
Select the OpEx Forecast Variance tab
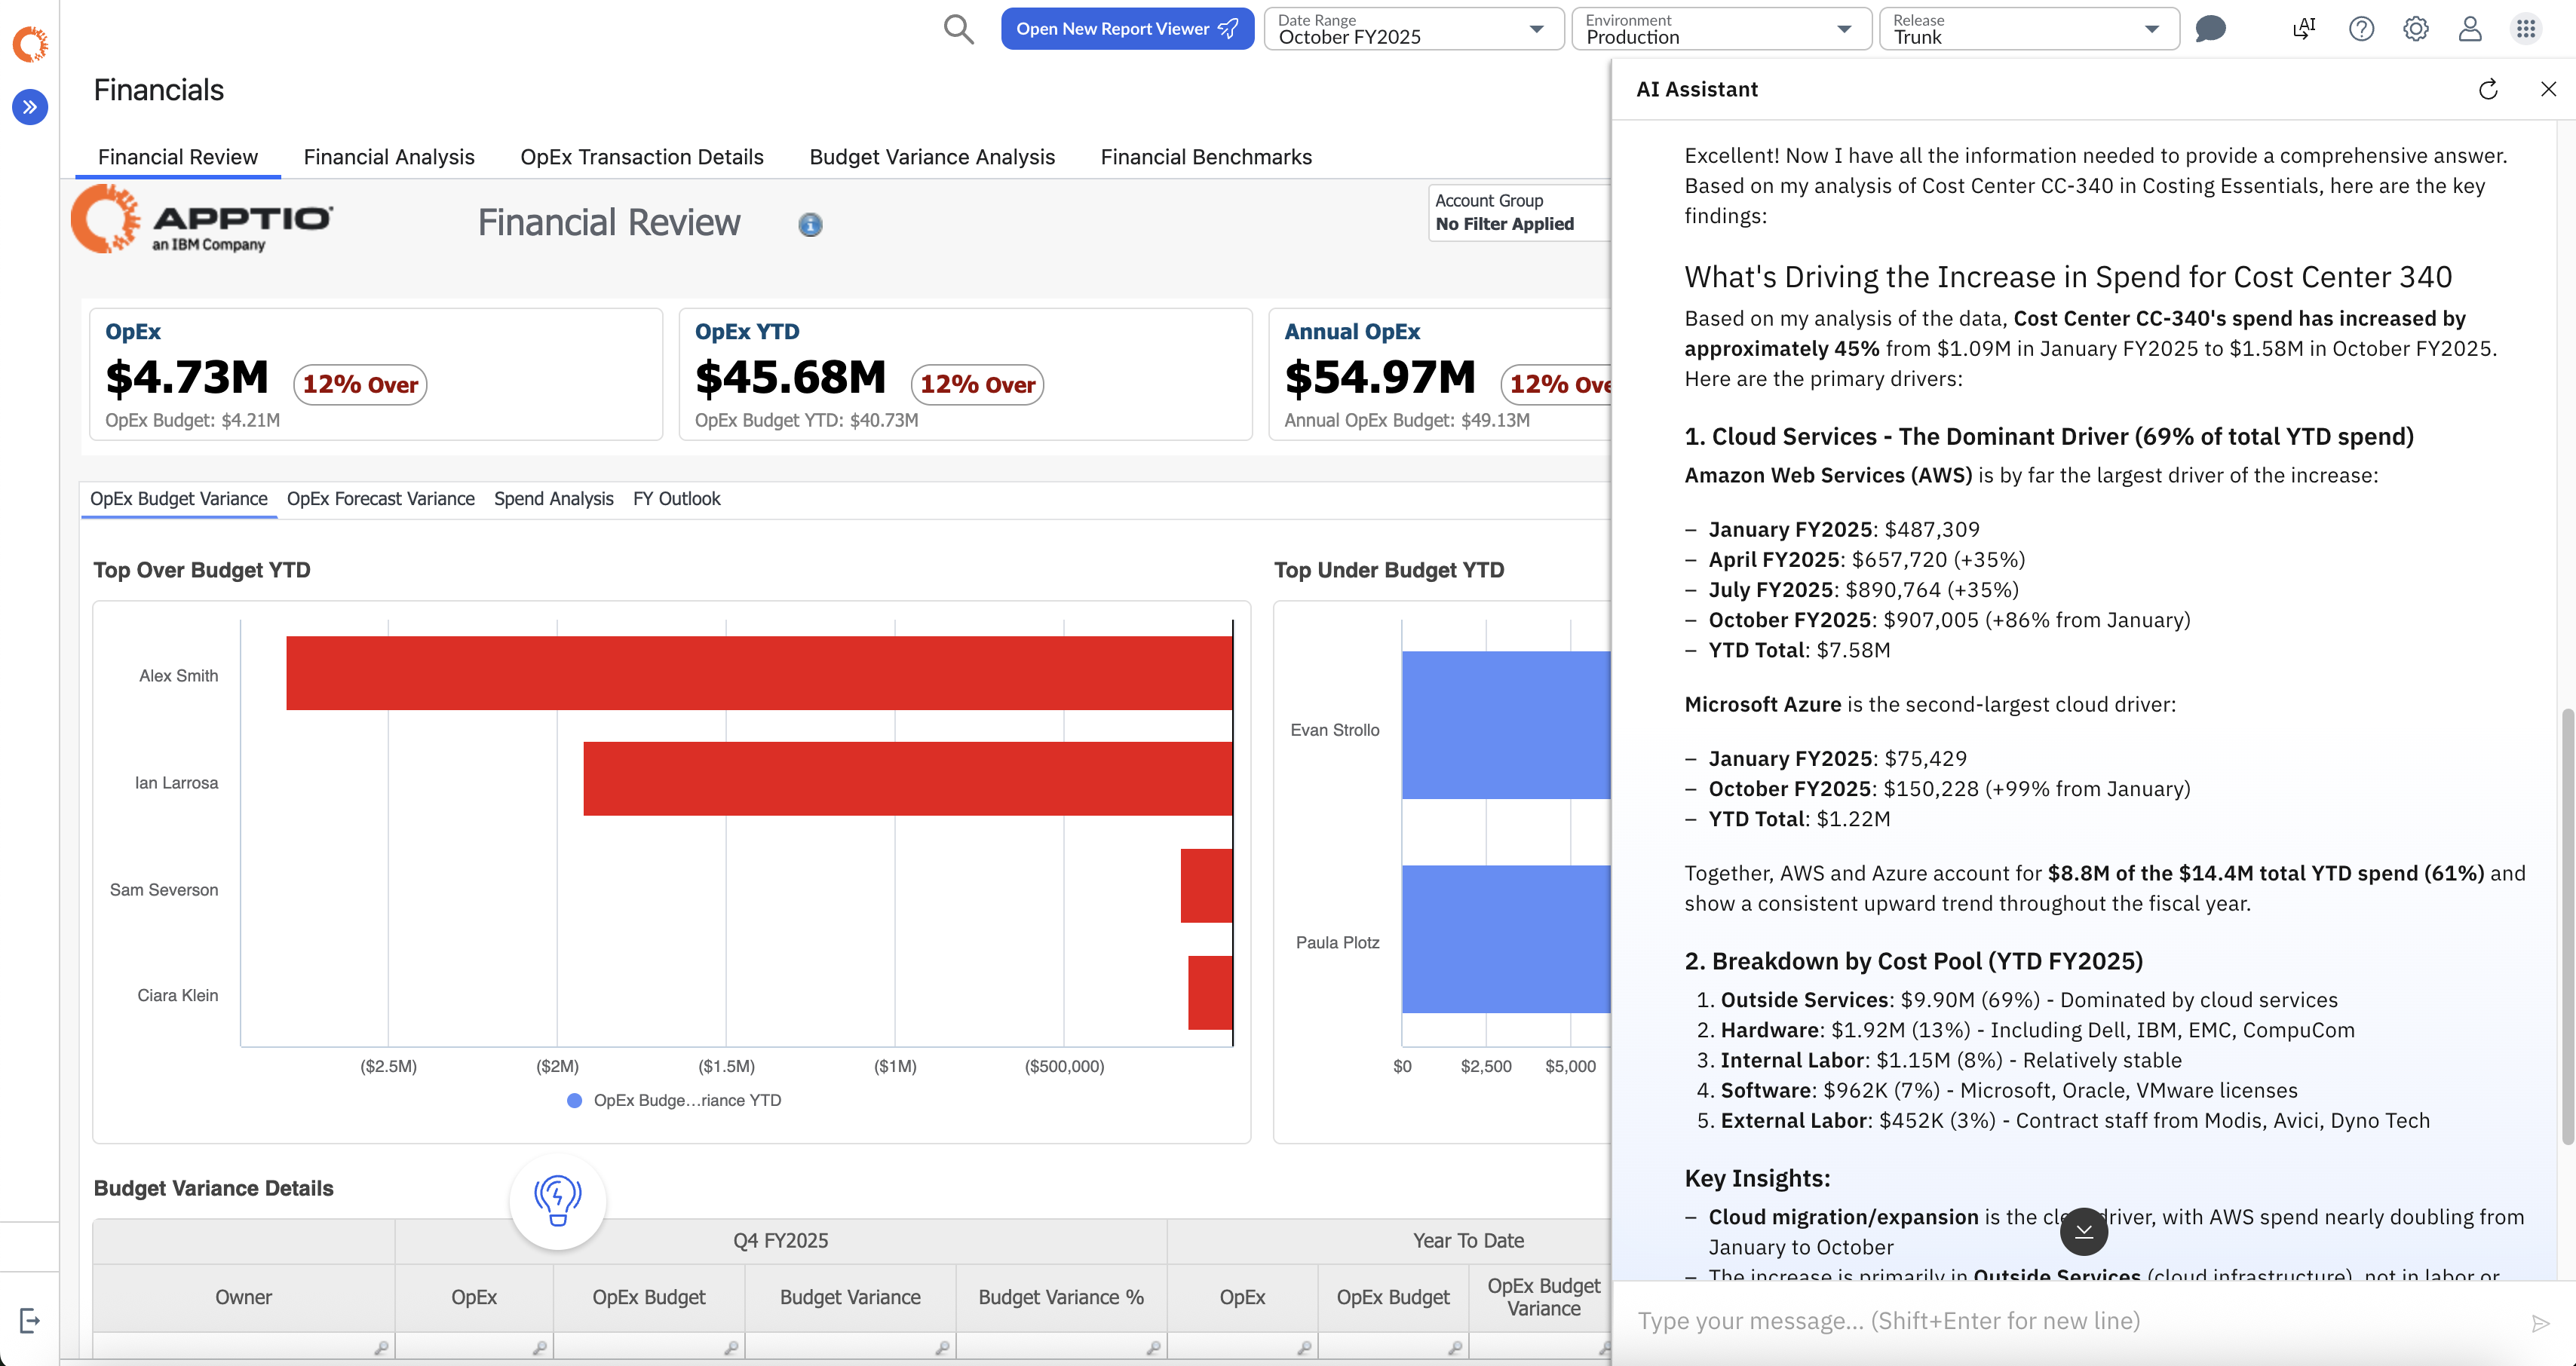tap(380, 499)
